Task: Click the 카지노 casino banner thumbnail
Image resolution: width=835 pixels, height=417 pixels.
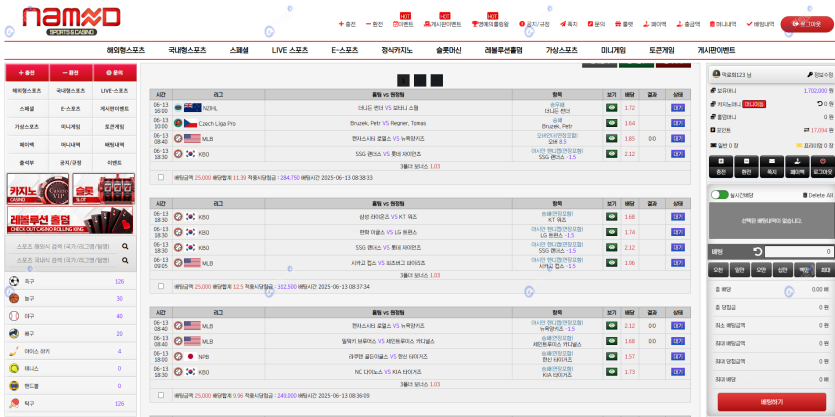Action: tap(36, 187)
